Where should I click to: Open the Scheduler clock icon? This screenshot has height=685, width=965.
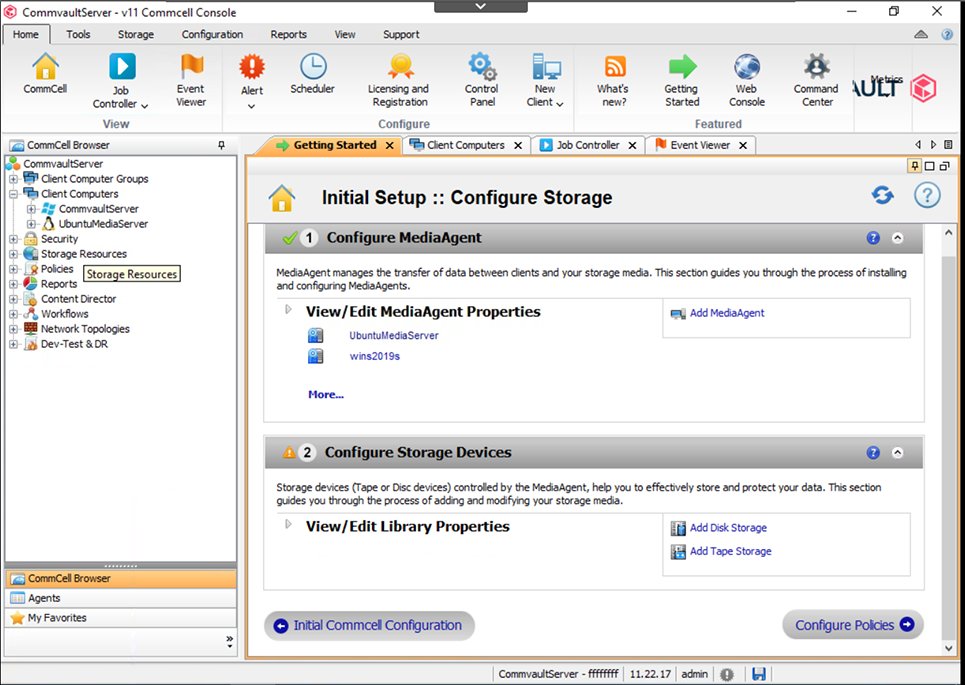[x=313, y=66]
